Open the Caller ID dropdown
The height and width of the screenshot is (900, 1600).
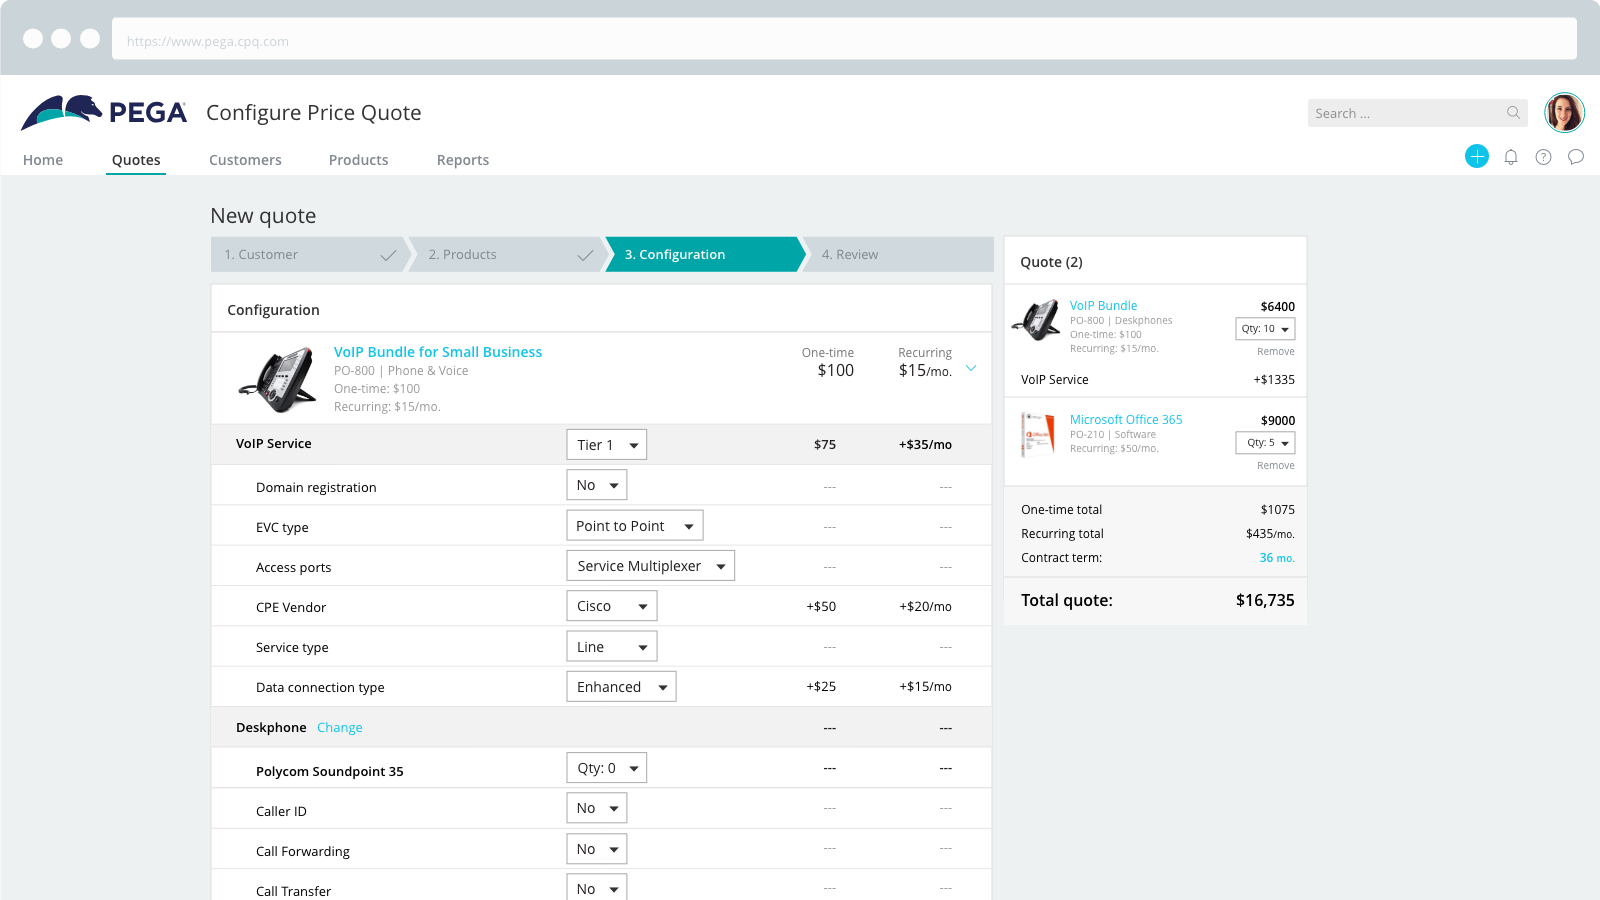(597, 808)
